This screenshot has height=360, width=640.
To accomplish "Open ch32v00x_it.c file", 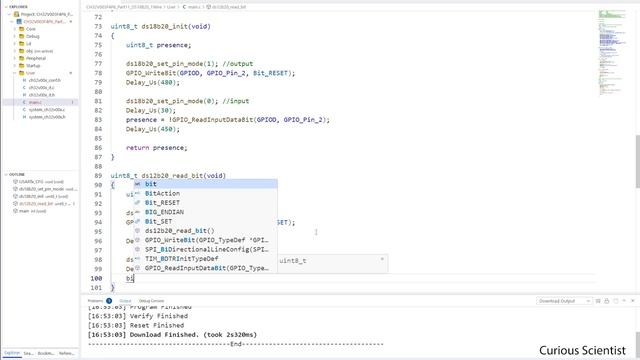I will pos(41,88).
